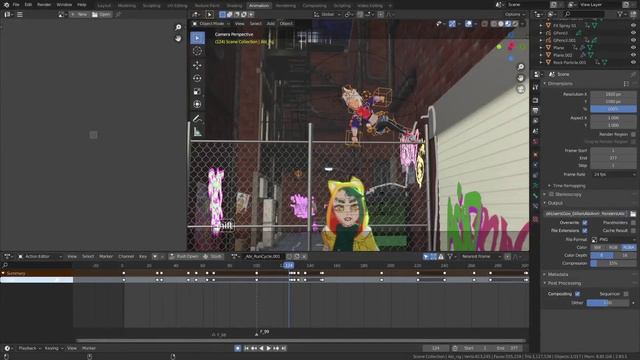Click the output folder browse icon
Viewport: 640px width, 360px height.
pos(633,214)
